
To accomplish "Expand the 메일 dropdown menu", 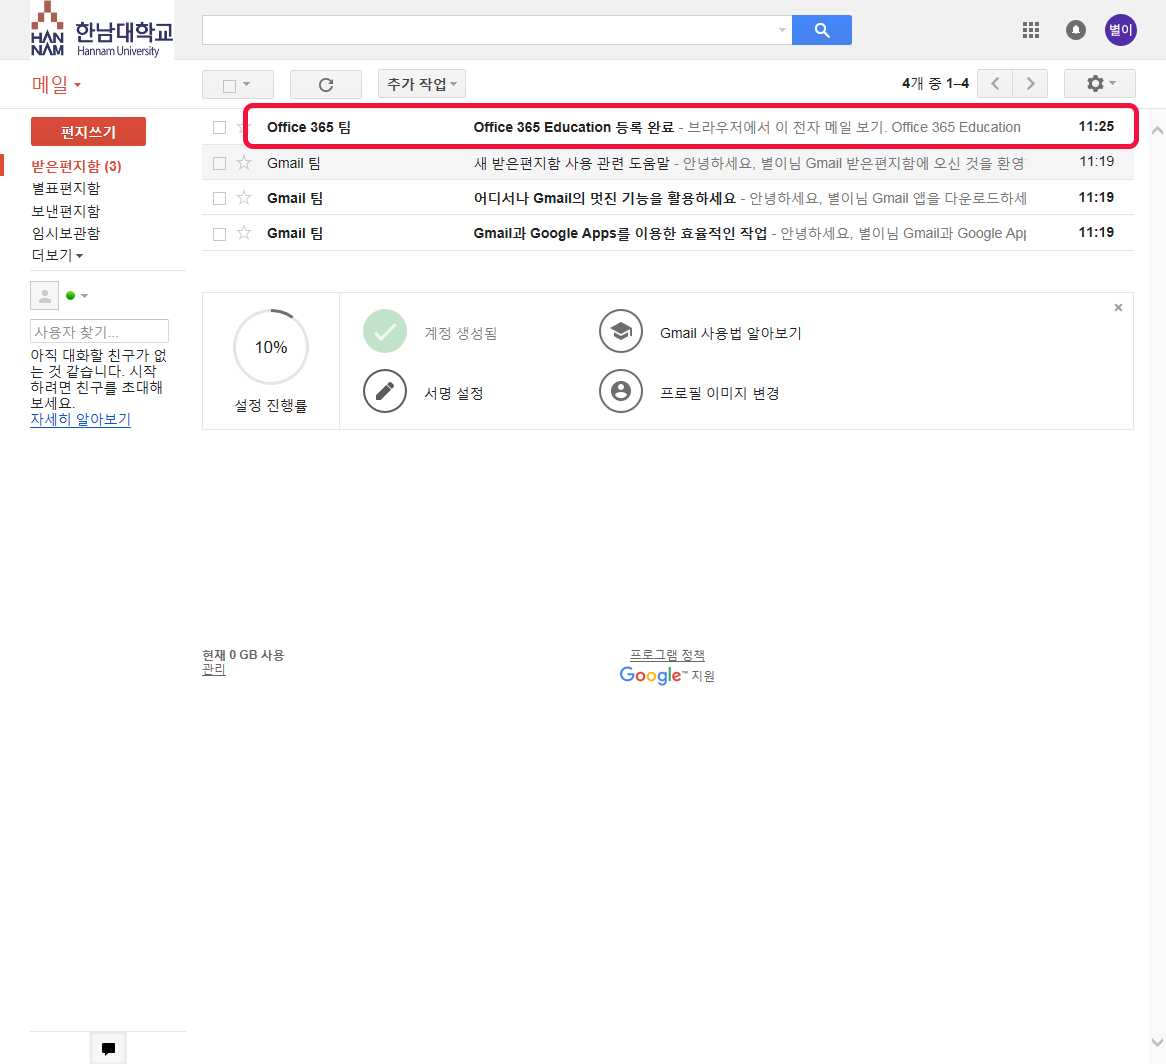I will [x=57, y=85].
